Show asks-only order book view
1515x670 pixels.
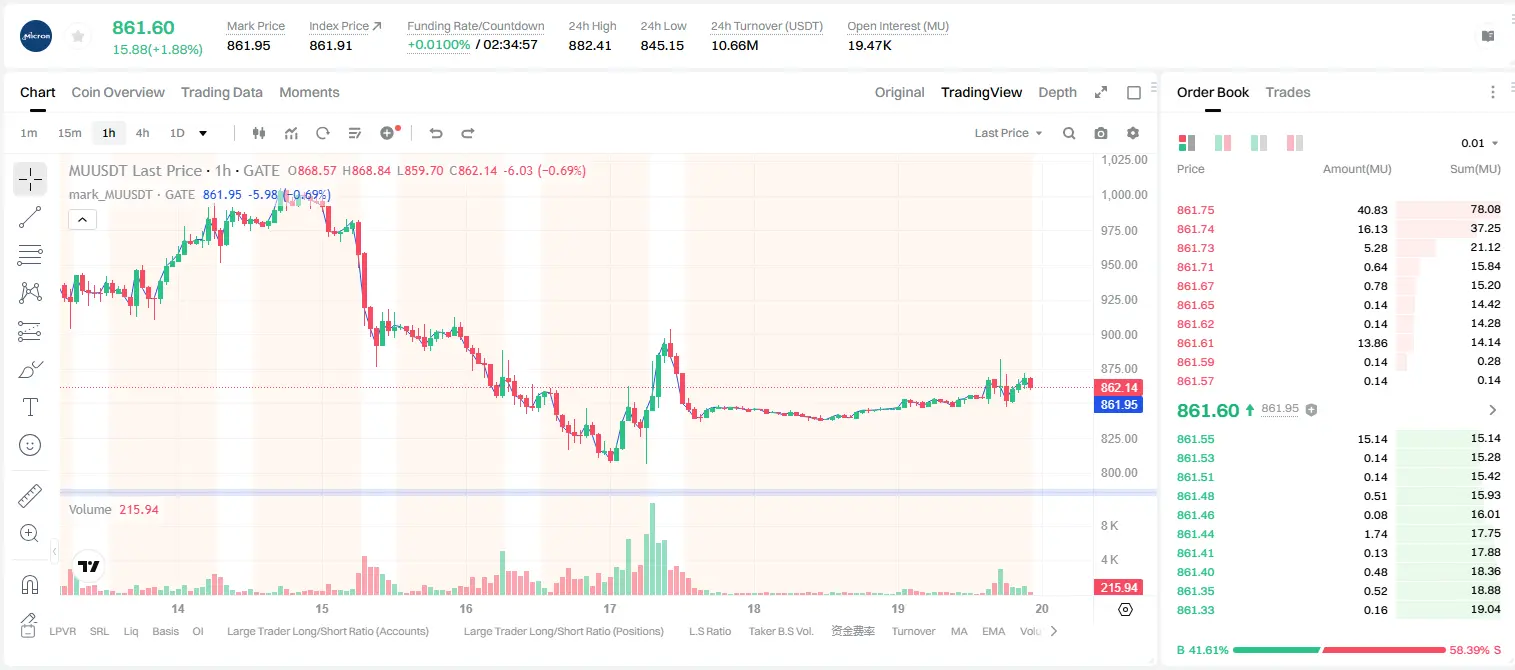[x=1295, y=143]
